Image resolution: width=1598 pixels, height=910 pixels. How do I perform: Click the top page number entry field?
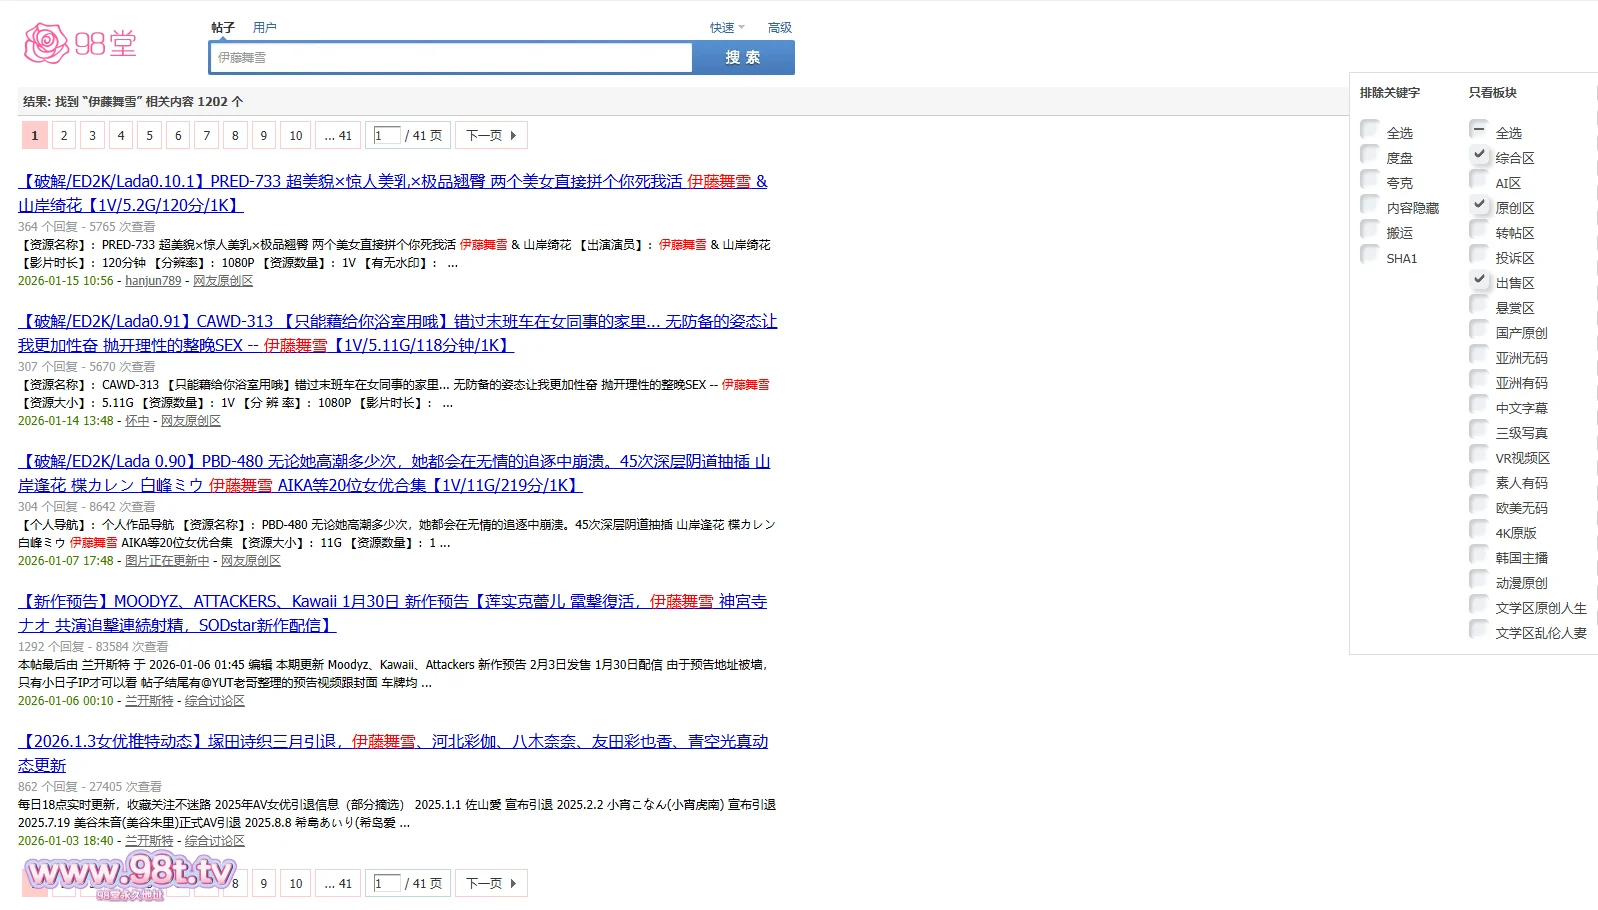386,136
